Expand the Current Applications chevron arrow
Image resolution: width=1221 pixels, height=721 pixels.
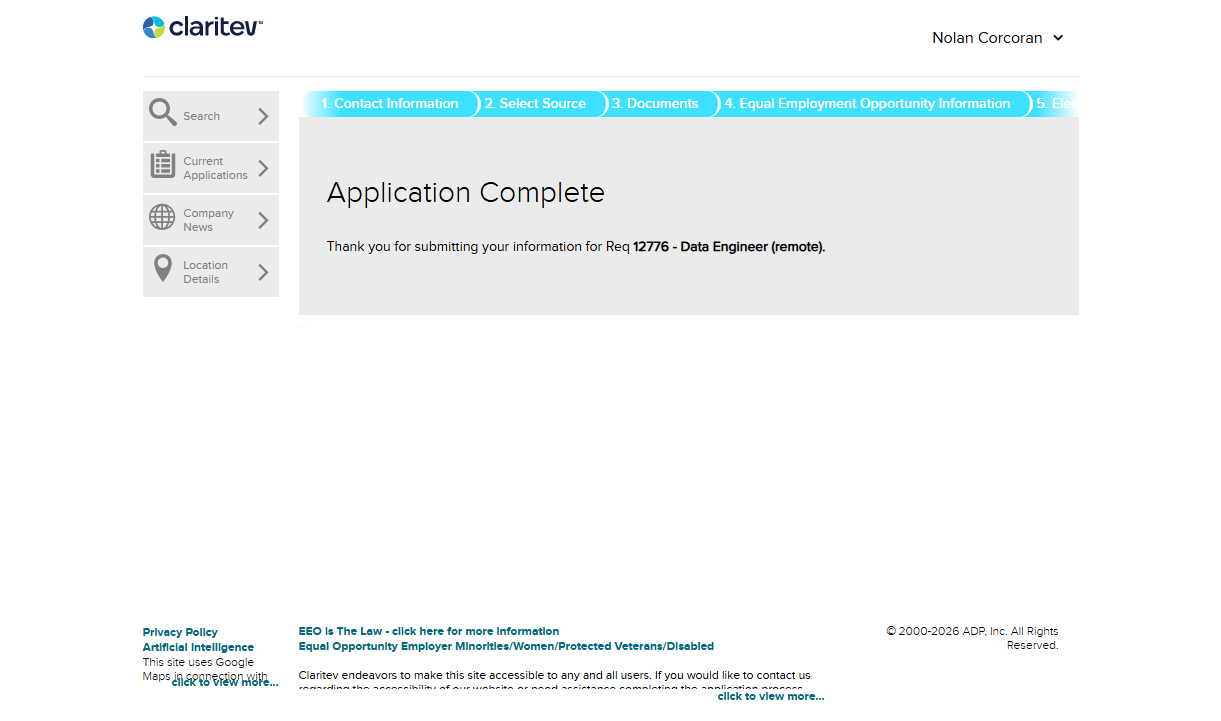[x=263, y=168]
